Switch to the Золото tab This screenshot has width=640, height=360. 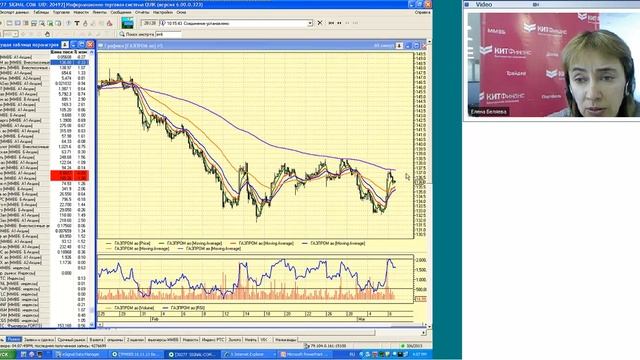pyautogui.click(x=235, y=340)
